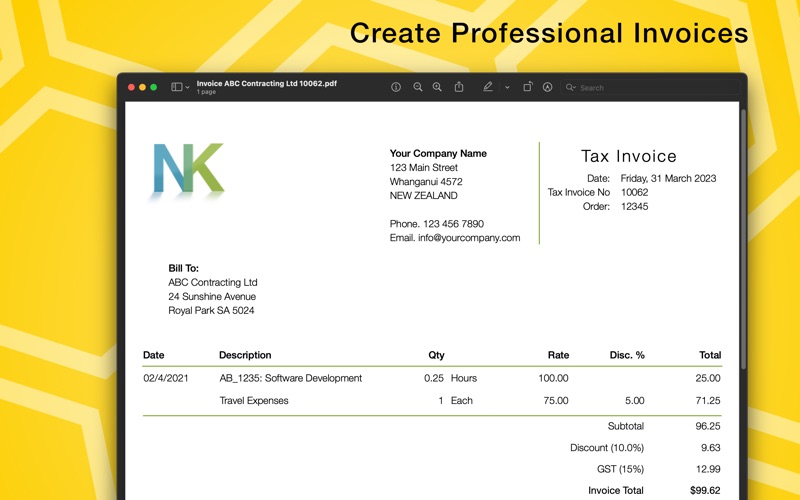The width and height of the screenshot is (800, 500).
Task: Zoom out of the invoice PDF
Action: click(418, 87)
